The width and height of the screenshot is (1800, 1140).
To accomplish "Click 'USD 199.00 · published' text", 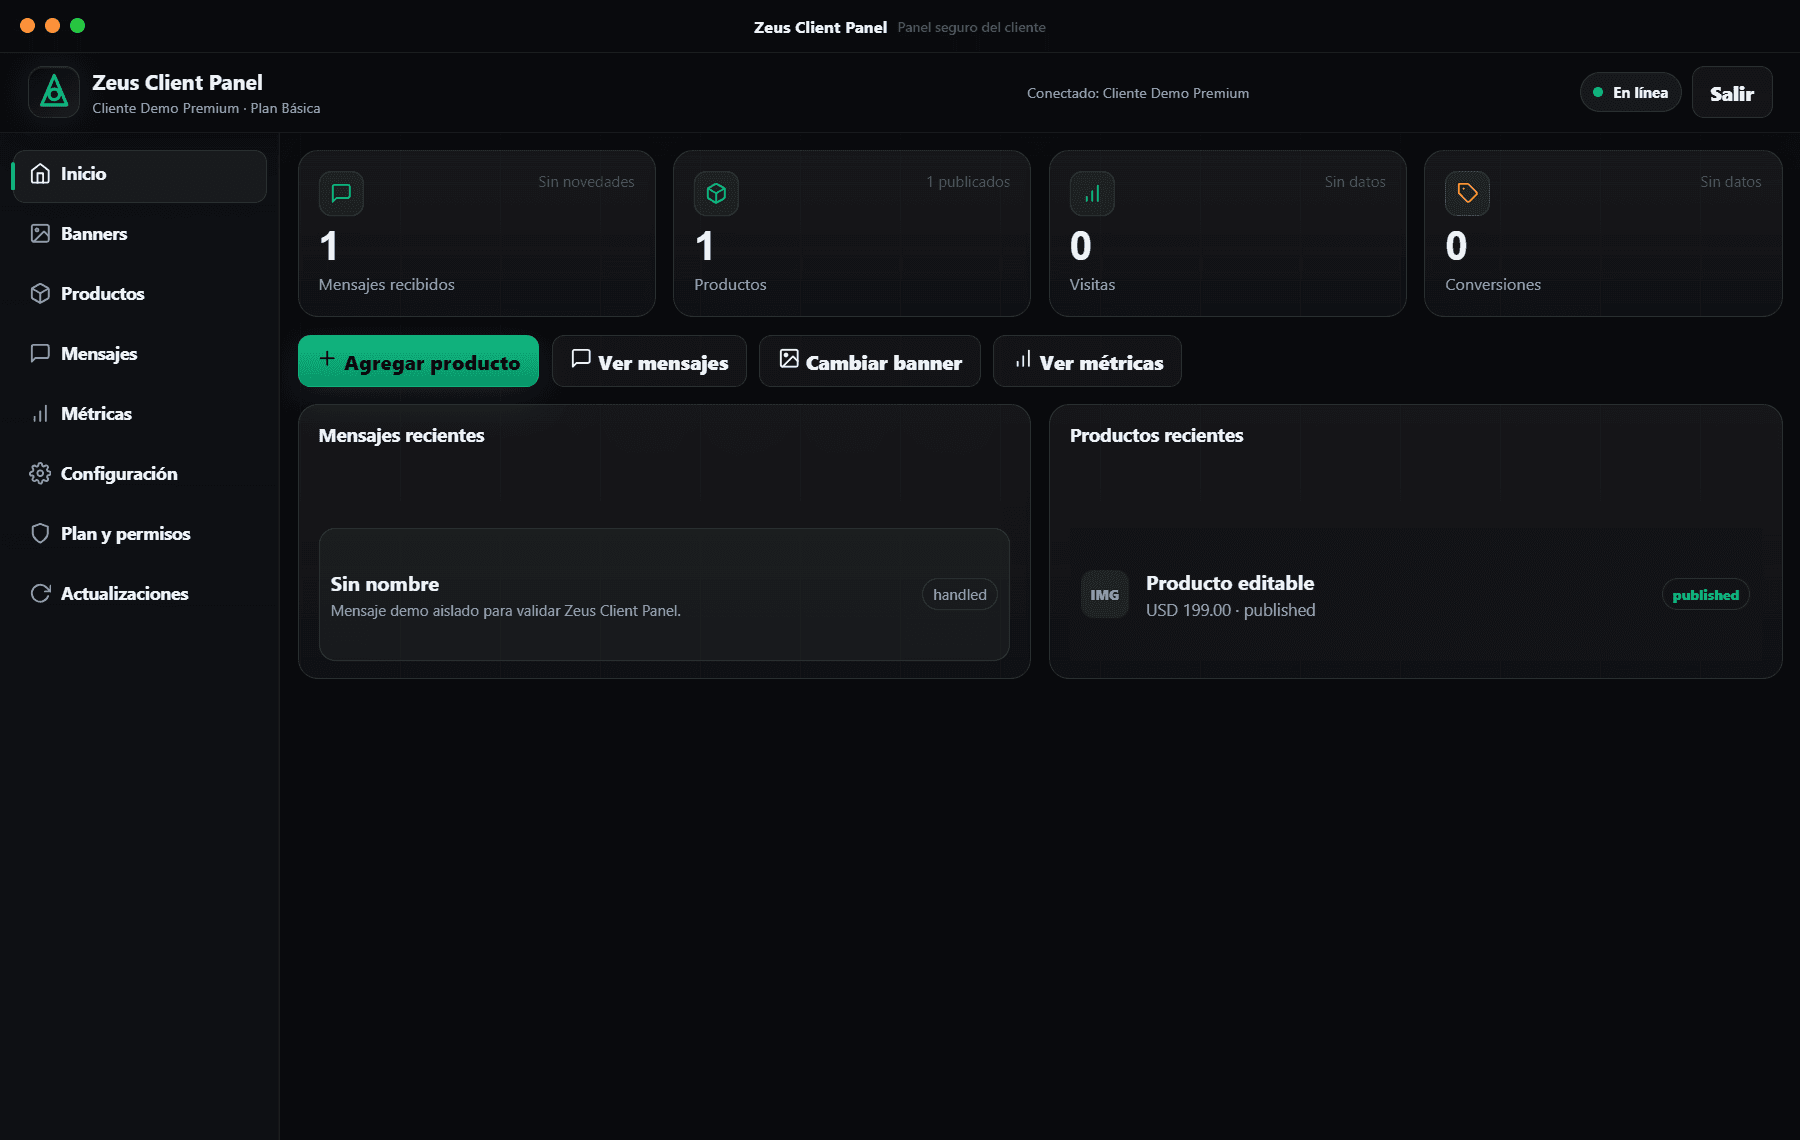I will pos(1231,610).
